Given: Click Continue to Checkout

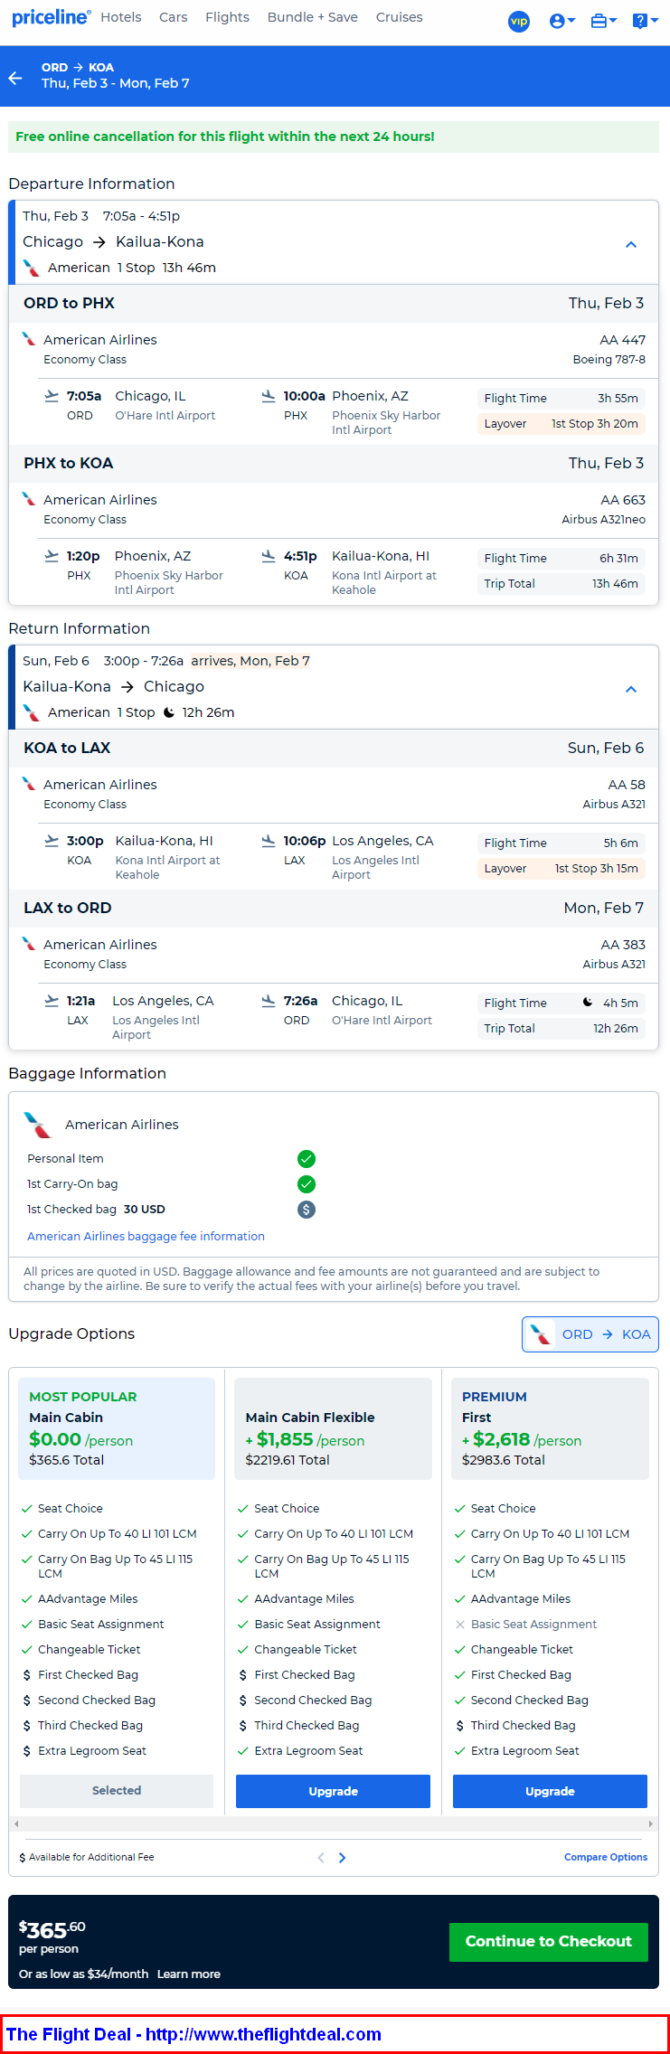Looking at the screenshot, I should click(548, 1942).
